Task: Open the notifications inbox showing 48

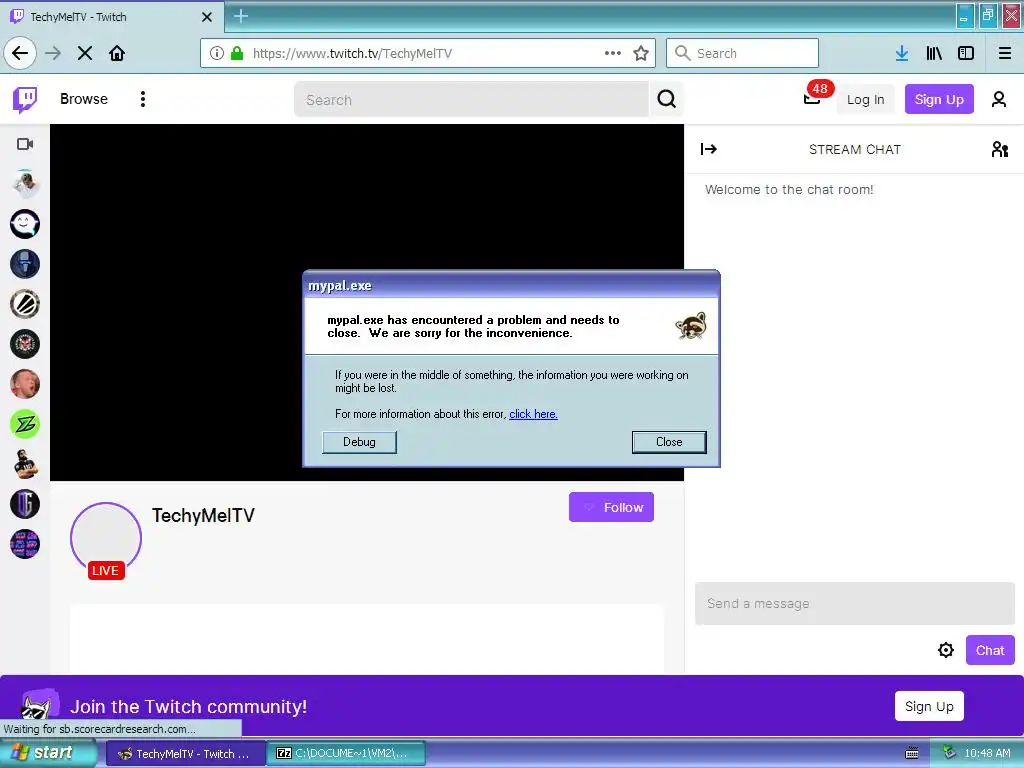Action: click(x=812, y=98)
